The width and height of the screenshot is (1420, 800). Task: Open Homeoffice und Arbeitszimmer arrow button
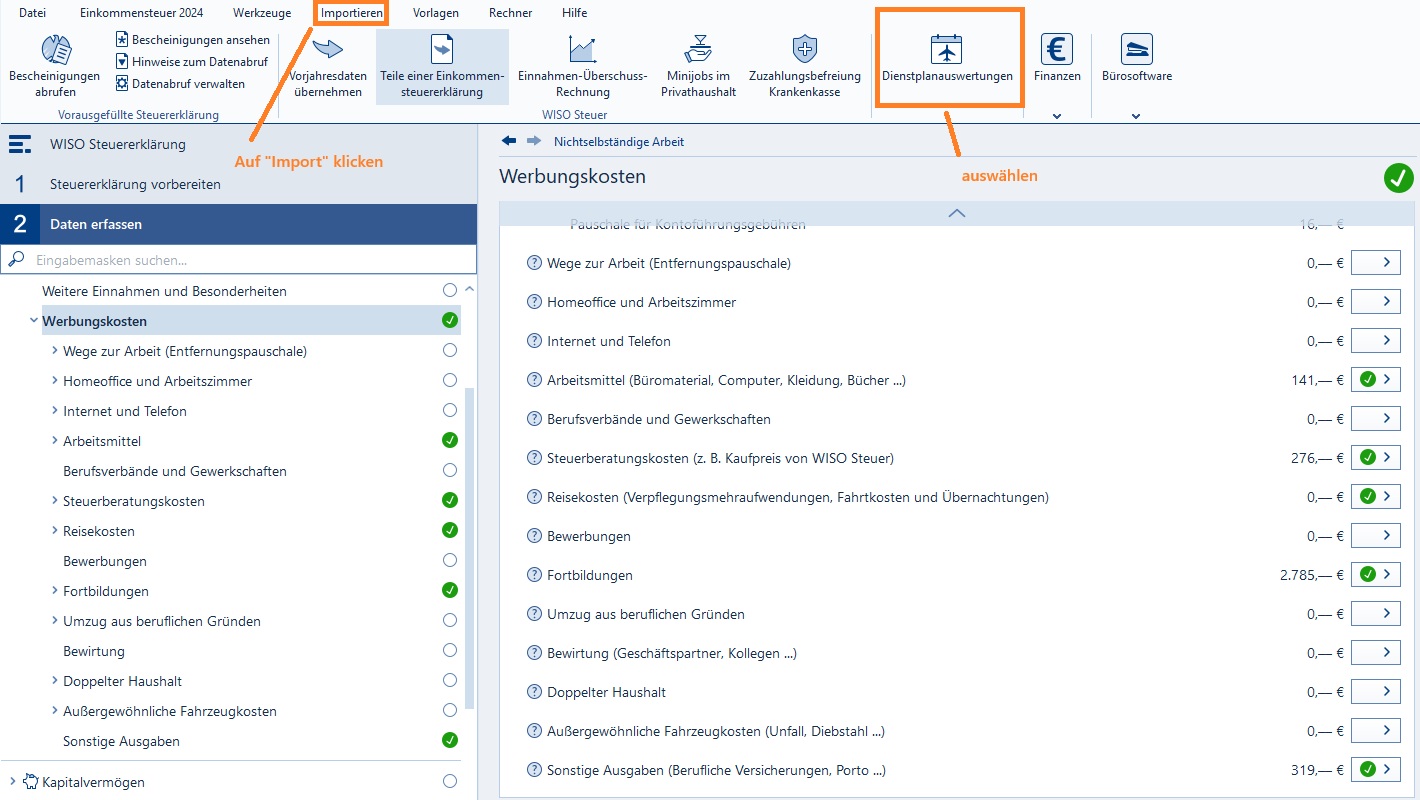(1375, 302)
